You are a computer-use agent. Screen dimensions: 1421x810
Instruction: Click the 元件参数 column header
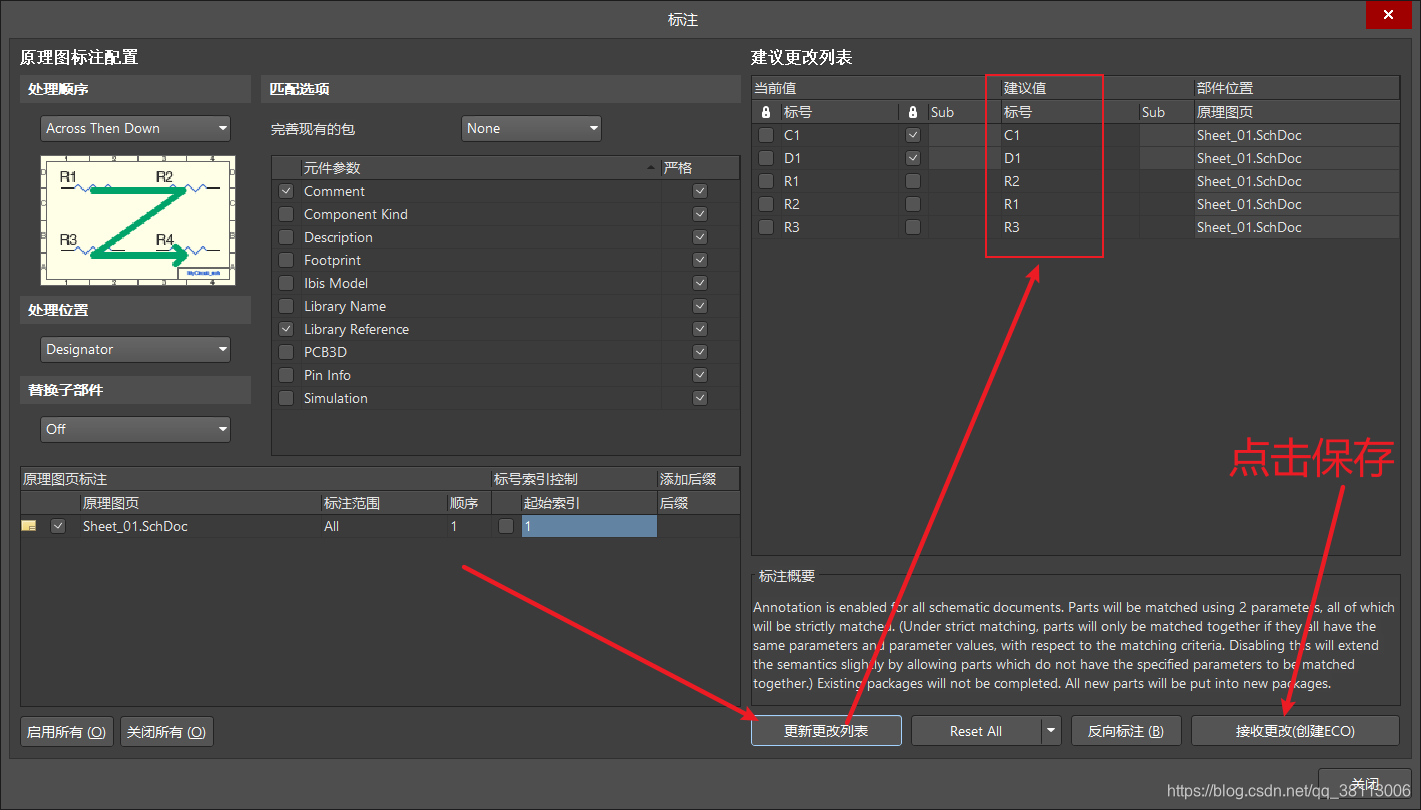pos(481,168)
